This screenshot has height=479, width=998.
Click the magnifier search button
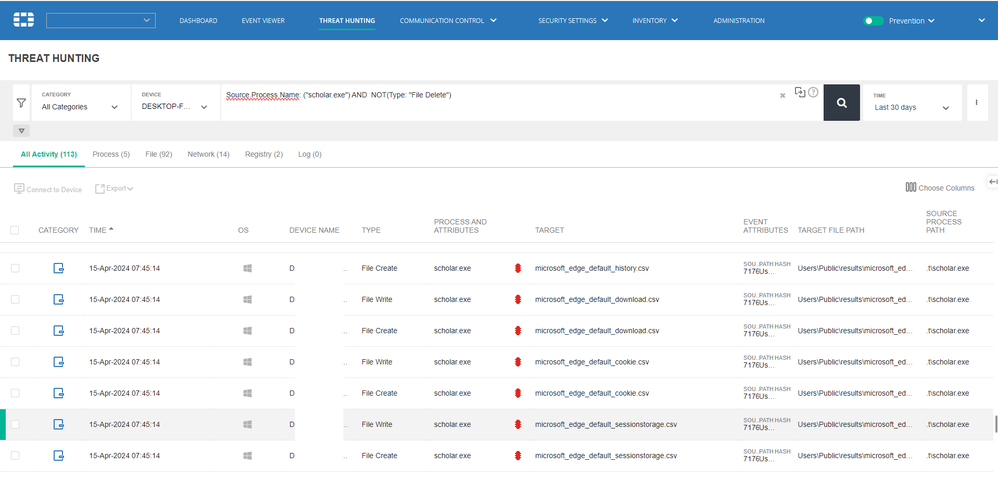point(841,102)
